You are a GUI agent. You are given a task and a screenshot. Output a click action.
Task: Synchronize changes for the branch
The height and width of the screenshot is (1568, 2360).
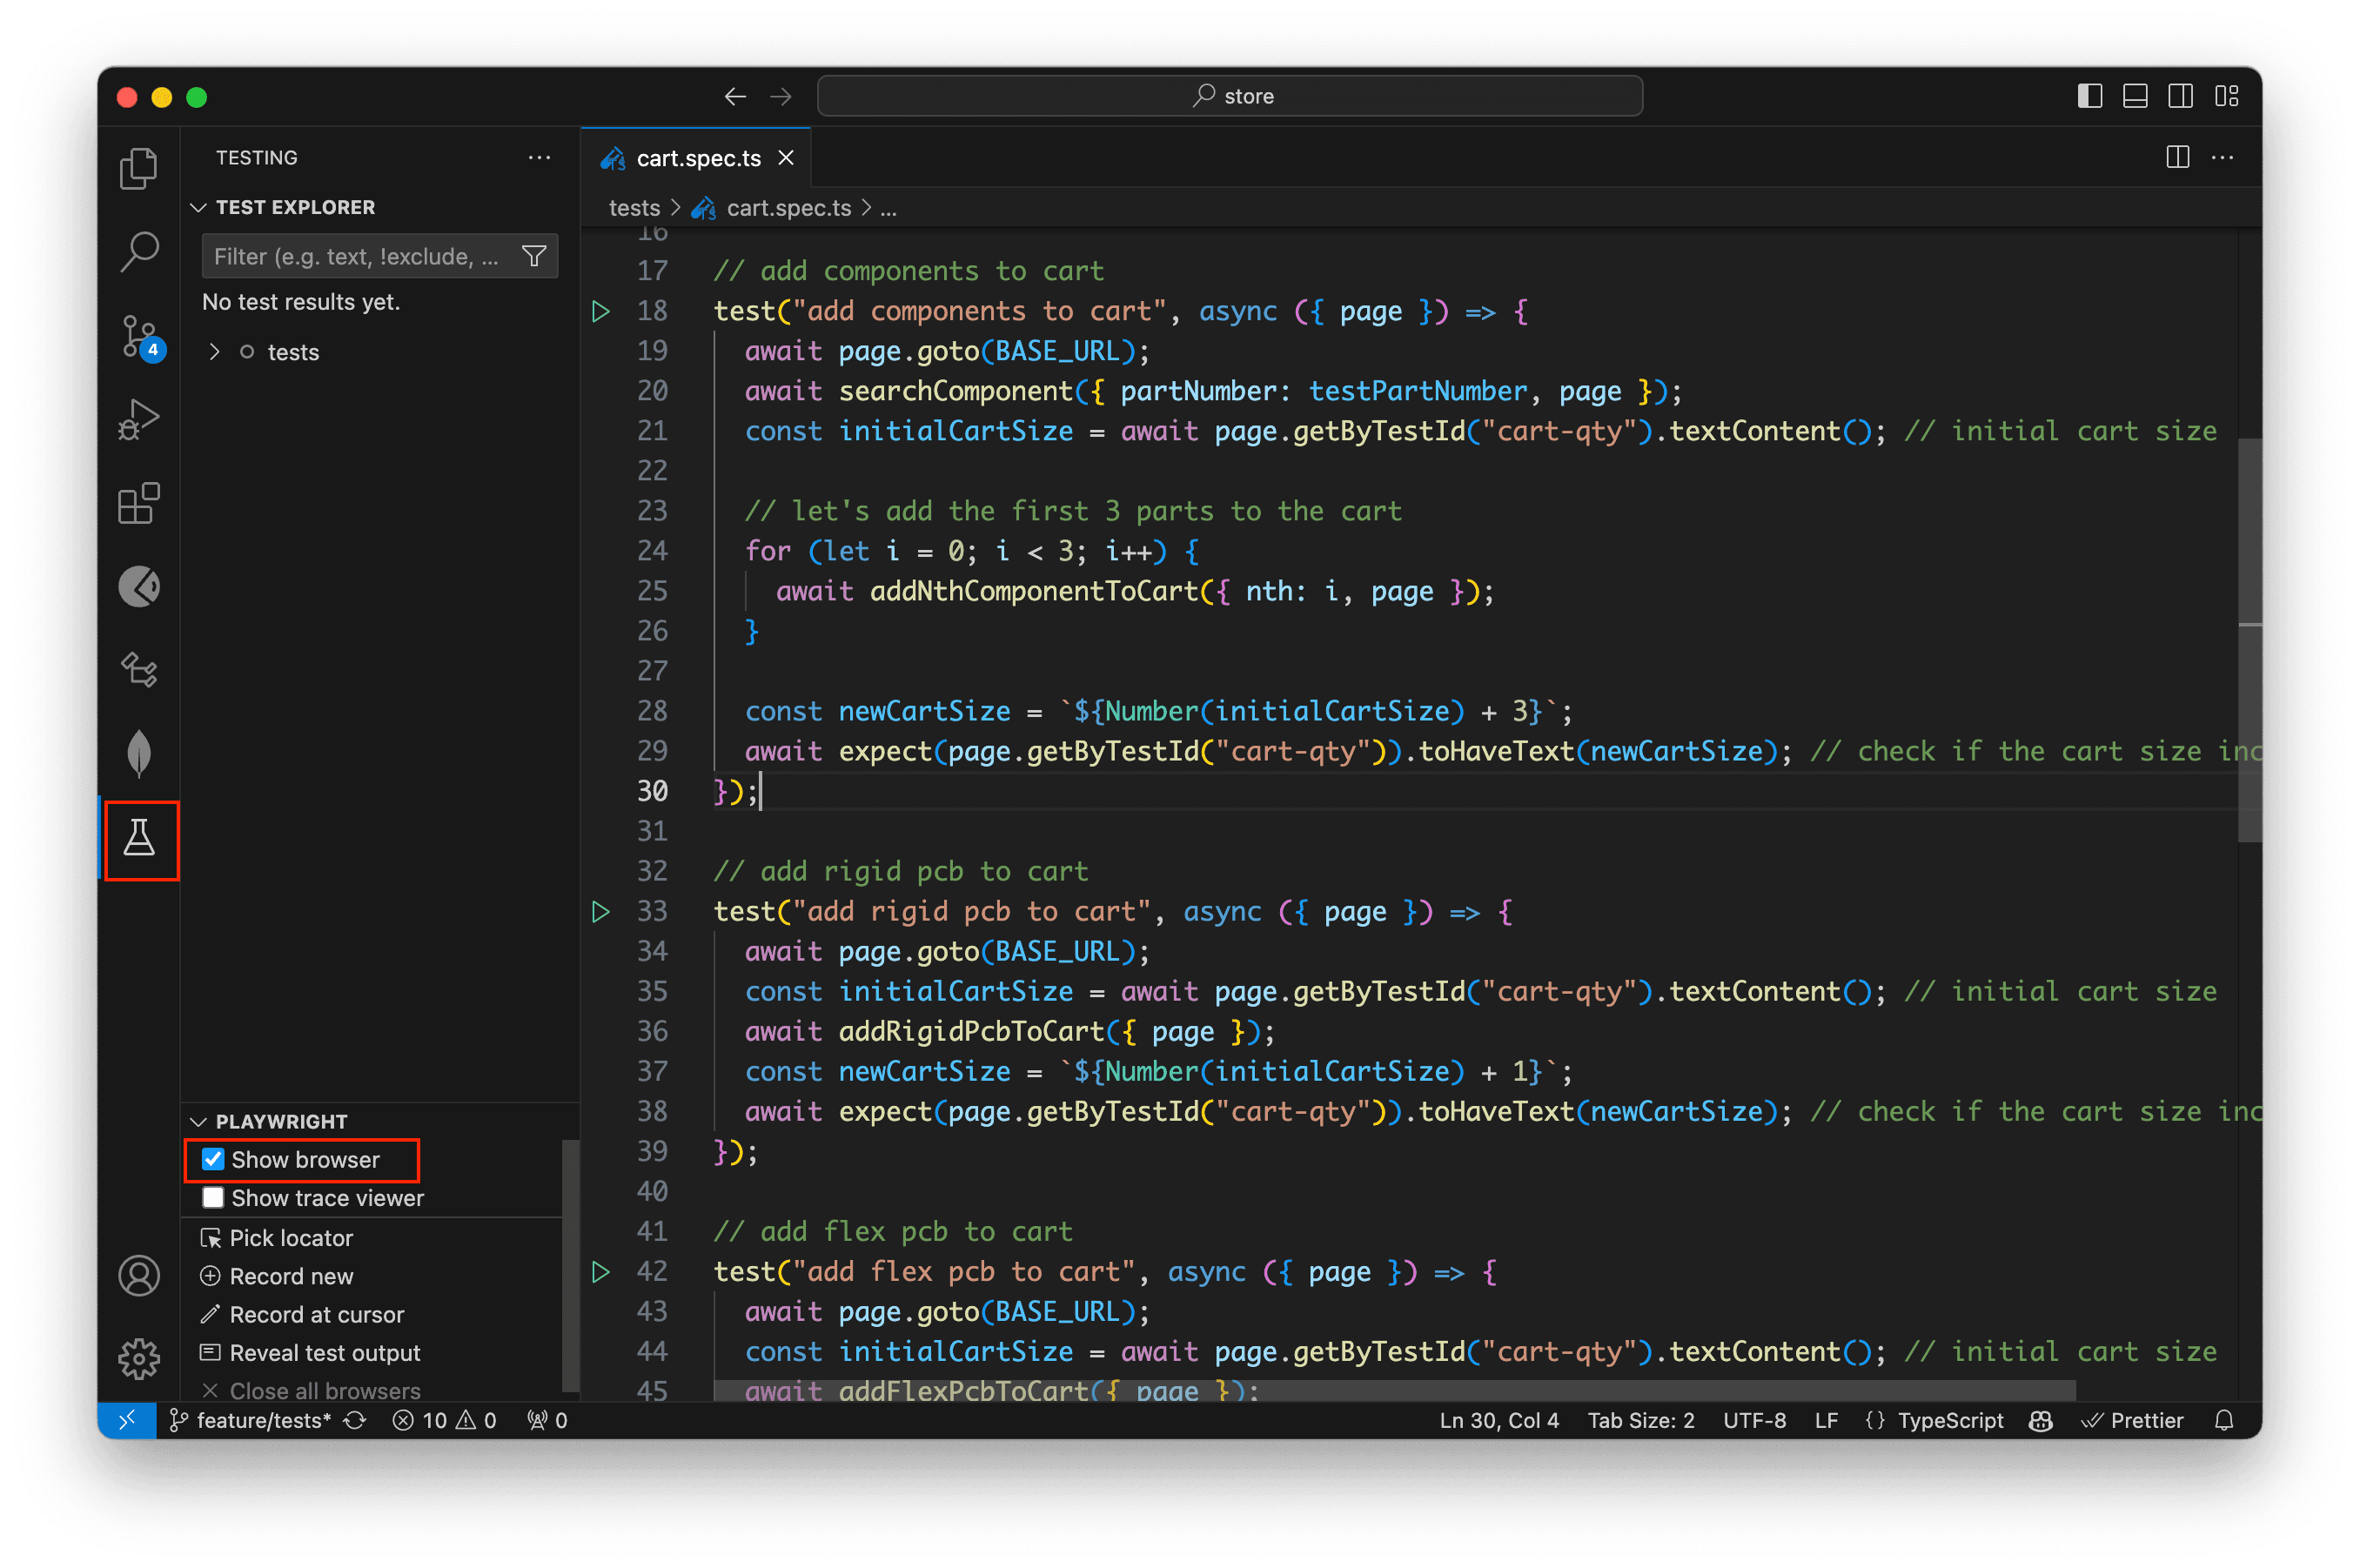pyautogui.click(x=355, y=1420)
